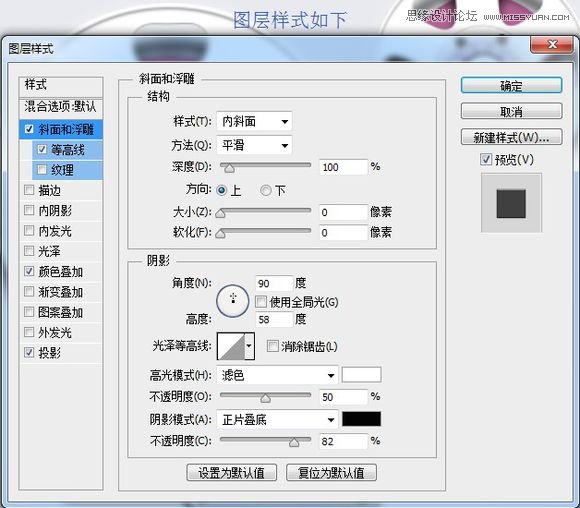
Task: Select the 颜色叠加 style label
Action: (x=61, y=272)
